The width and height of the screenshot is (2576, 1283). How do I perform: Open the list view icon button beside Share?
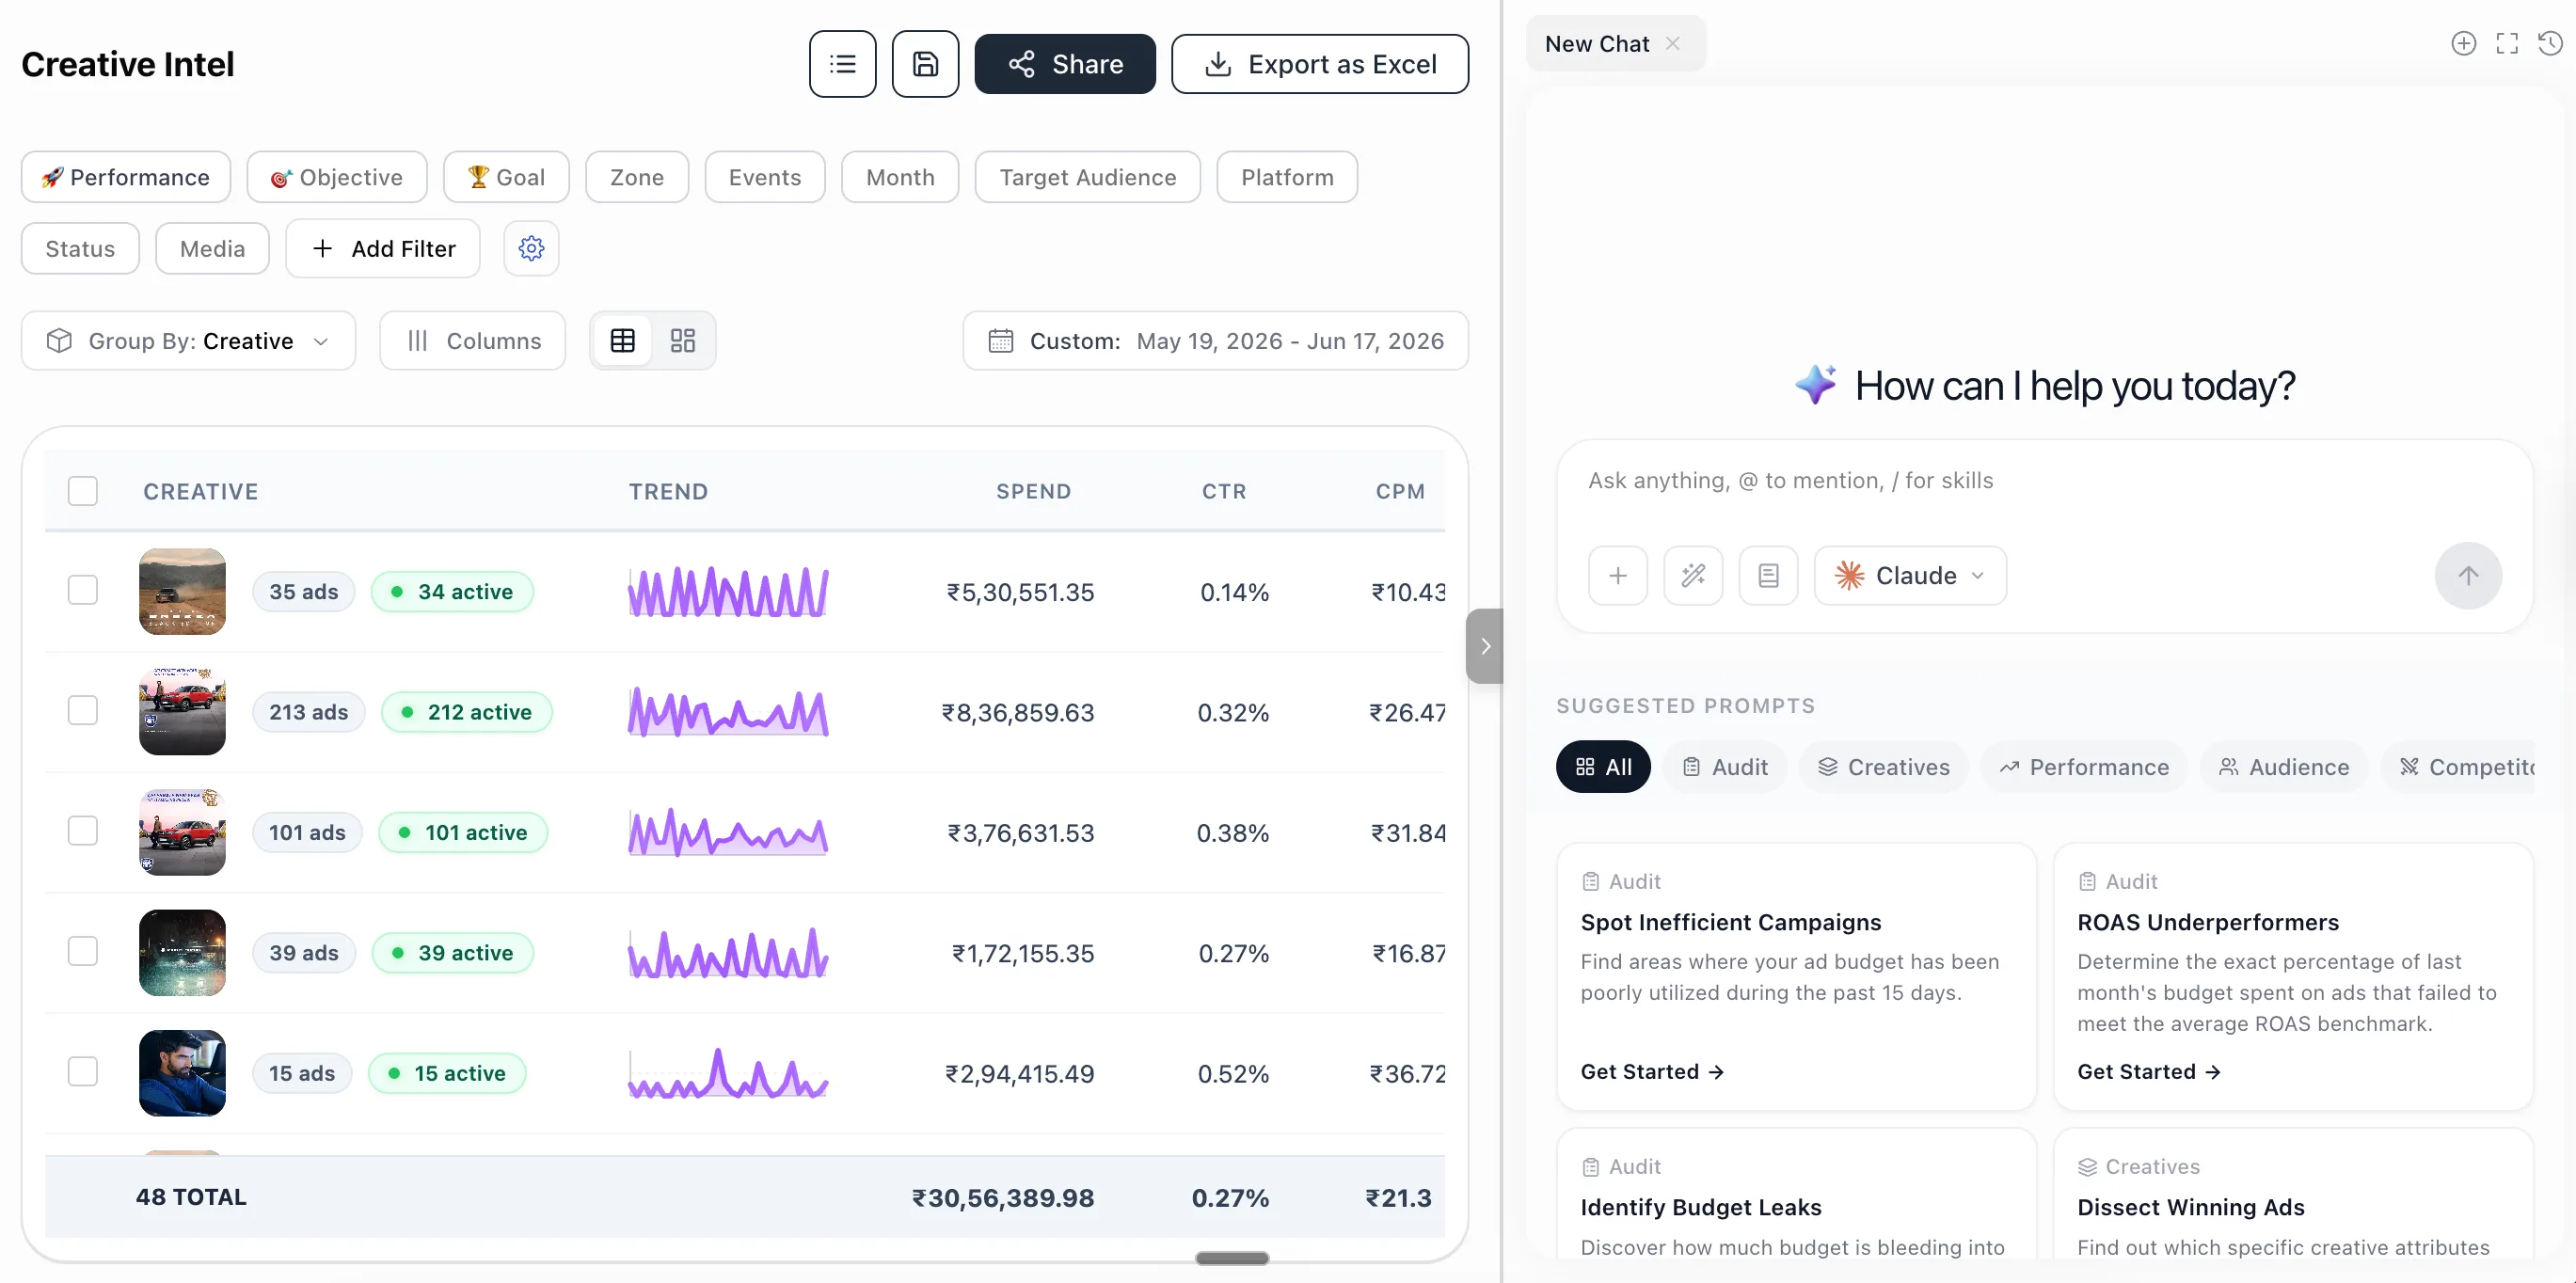tap(842, 64)
